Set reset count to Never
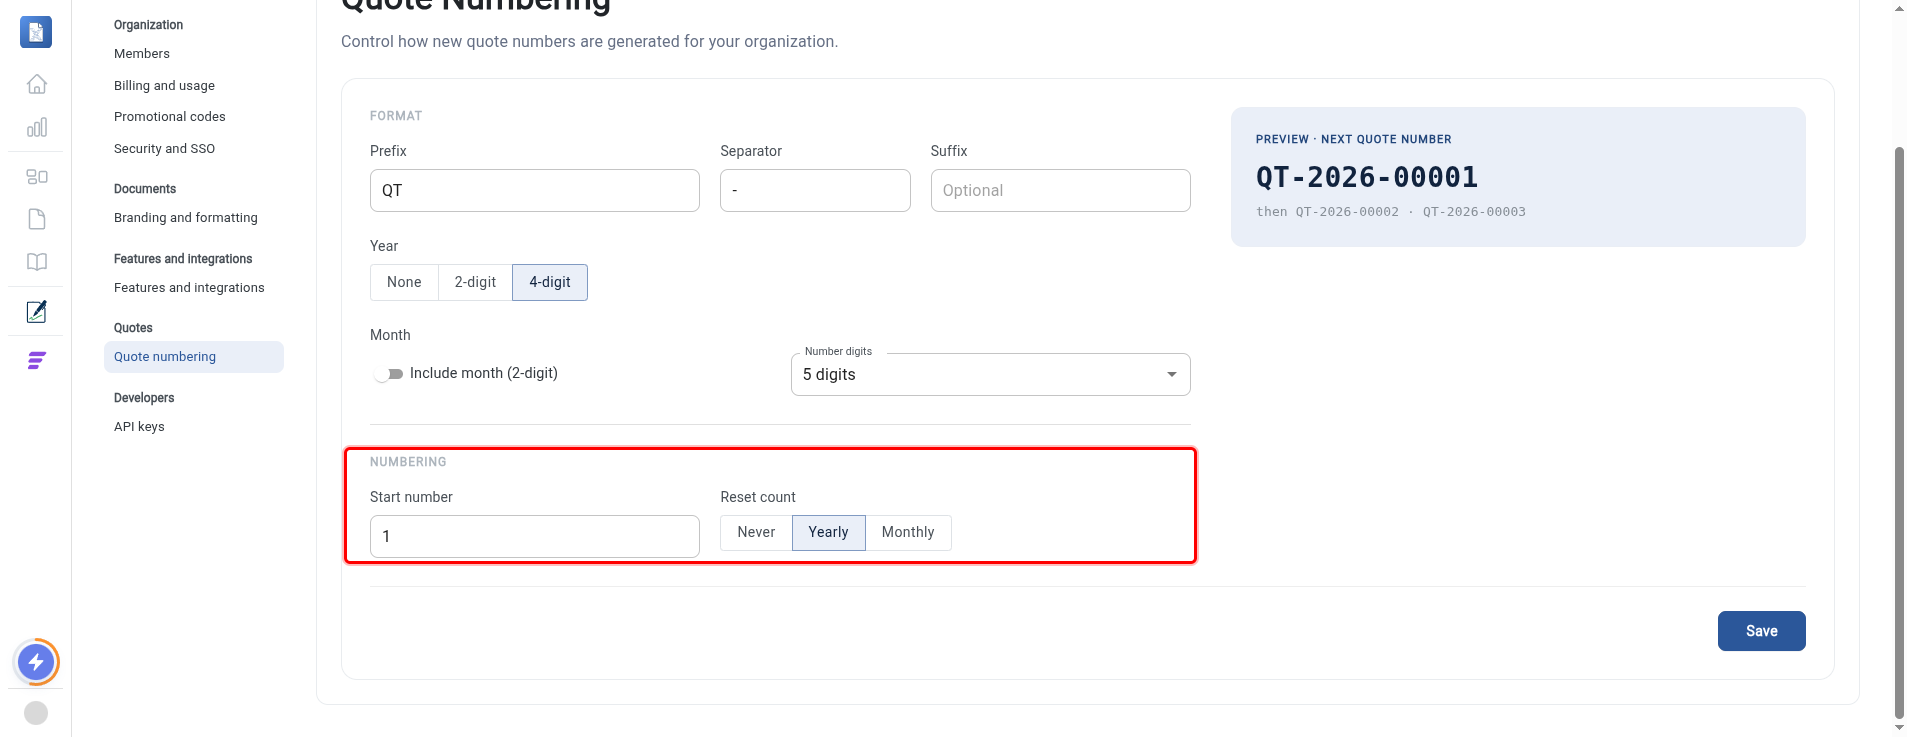Viewport: 1907px width, 737px height. 756,532
